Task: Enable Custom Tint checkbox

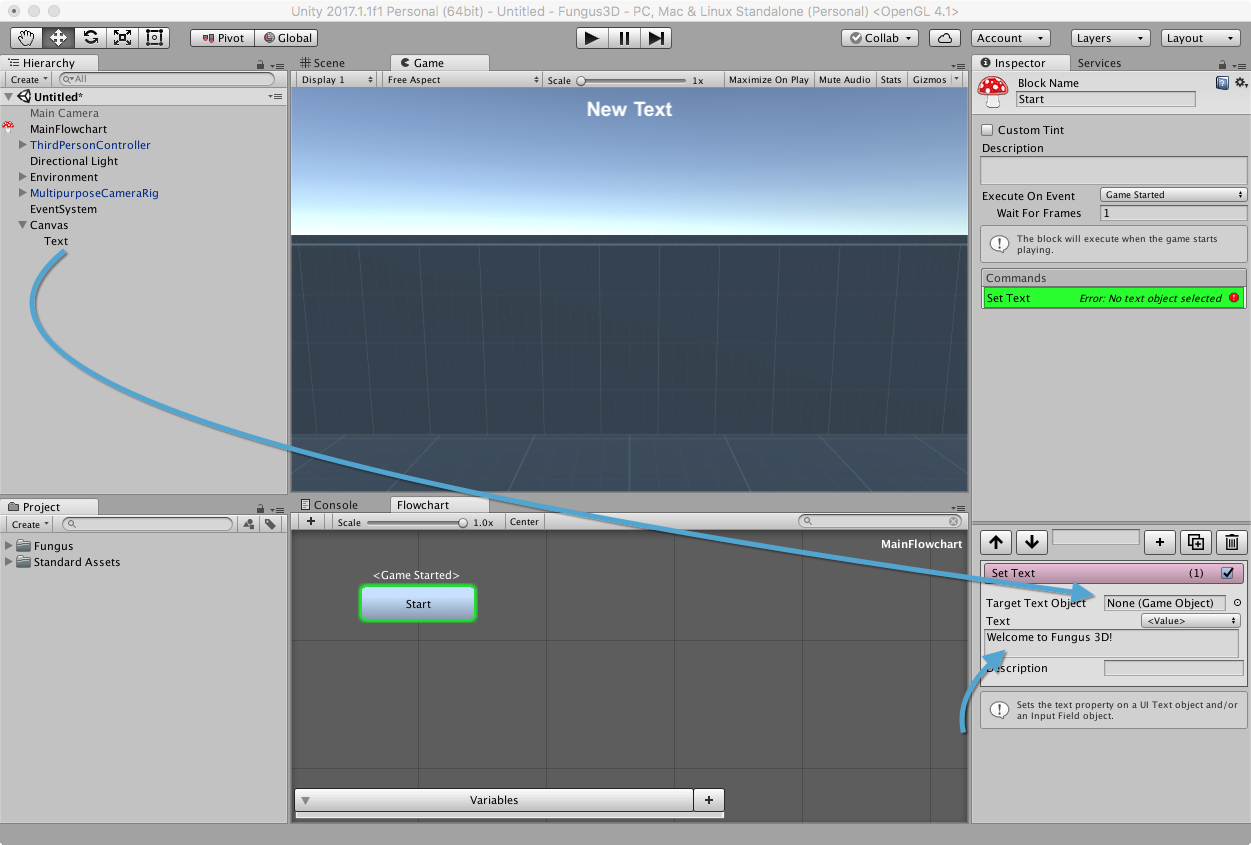Action: tap(988, 130)
